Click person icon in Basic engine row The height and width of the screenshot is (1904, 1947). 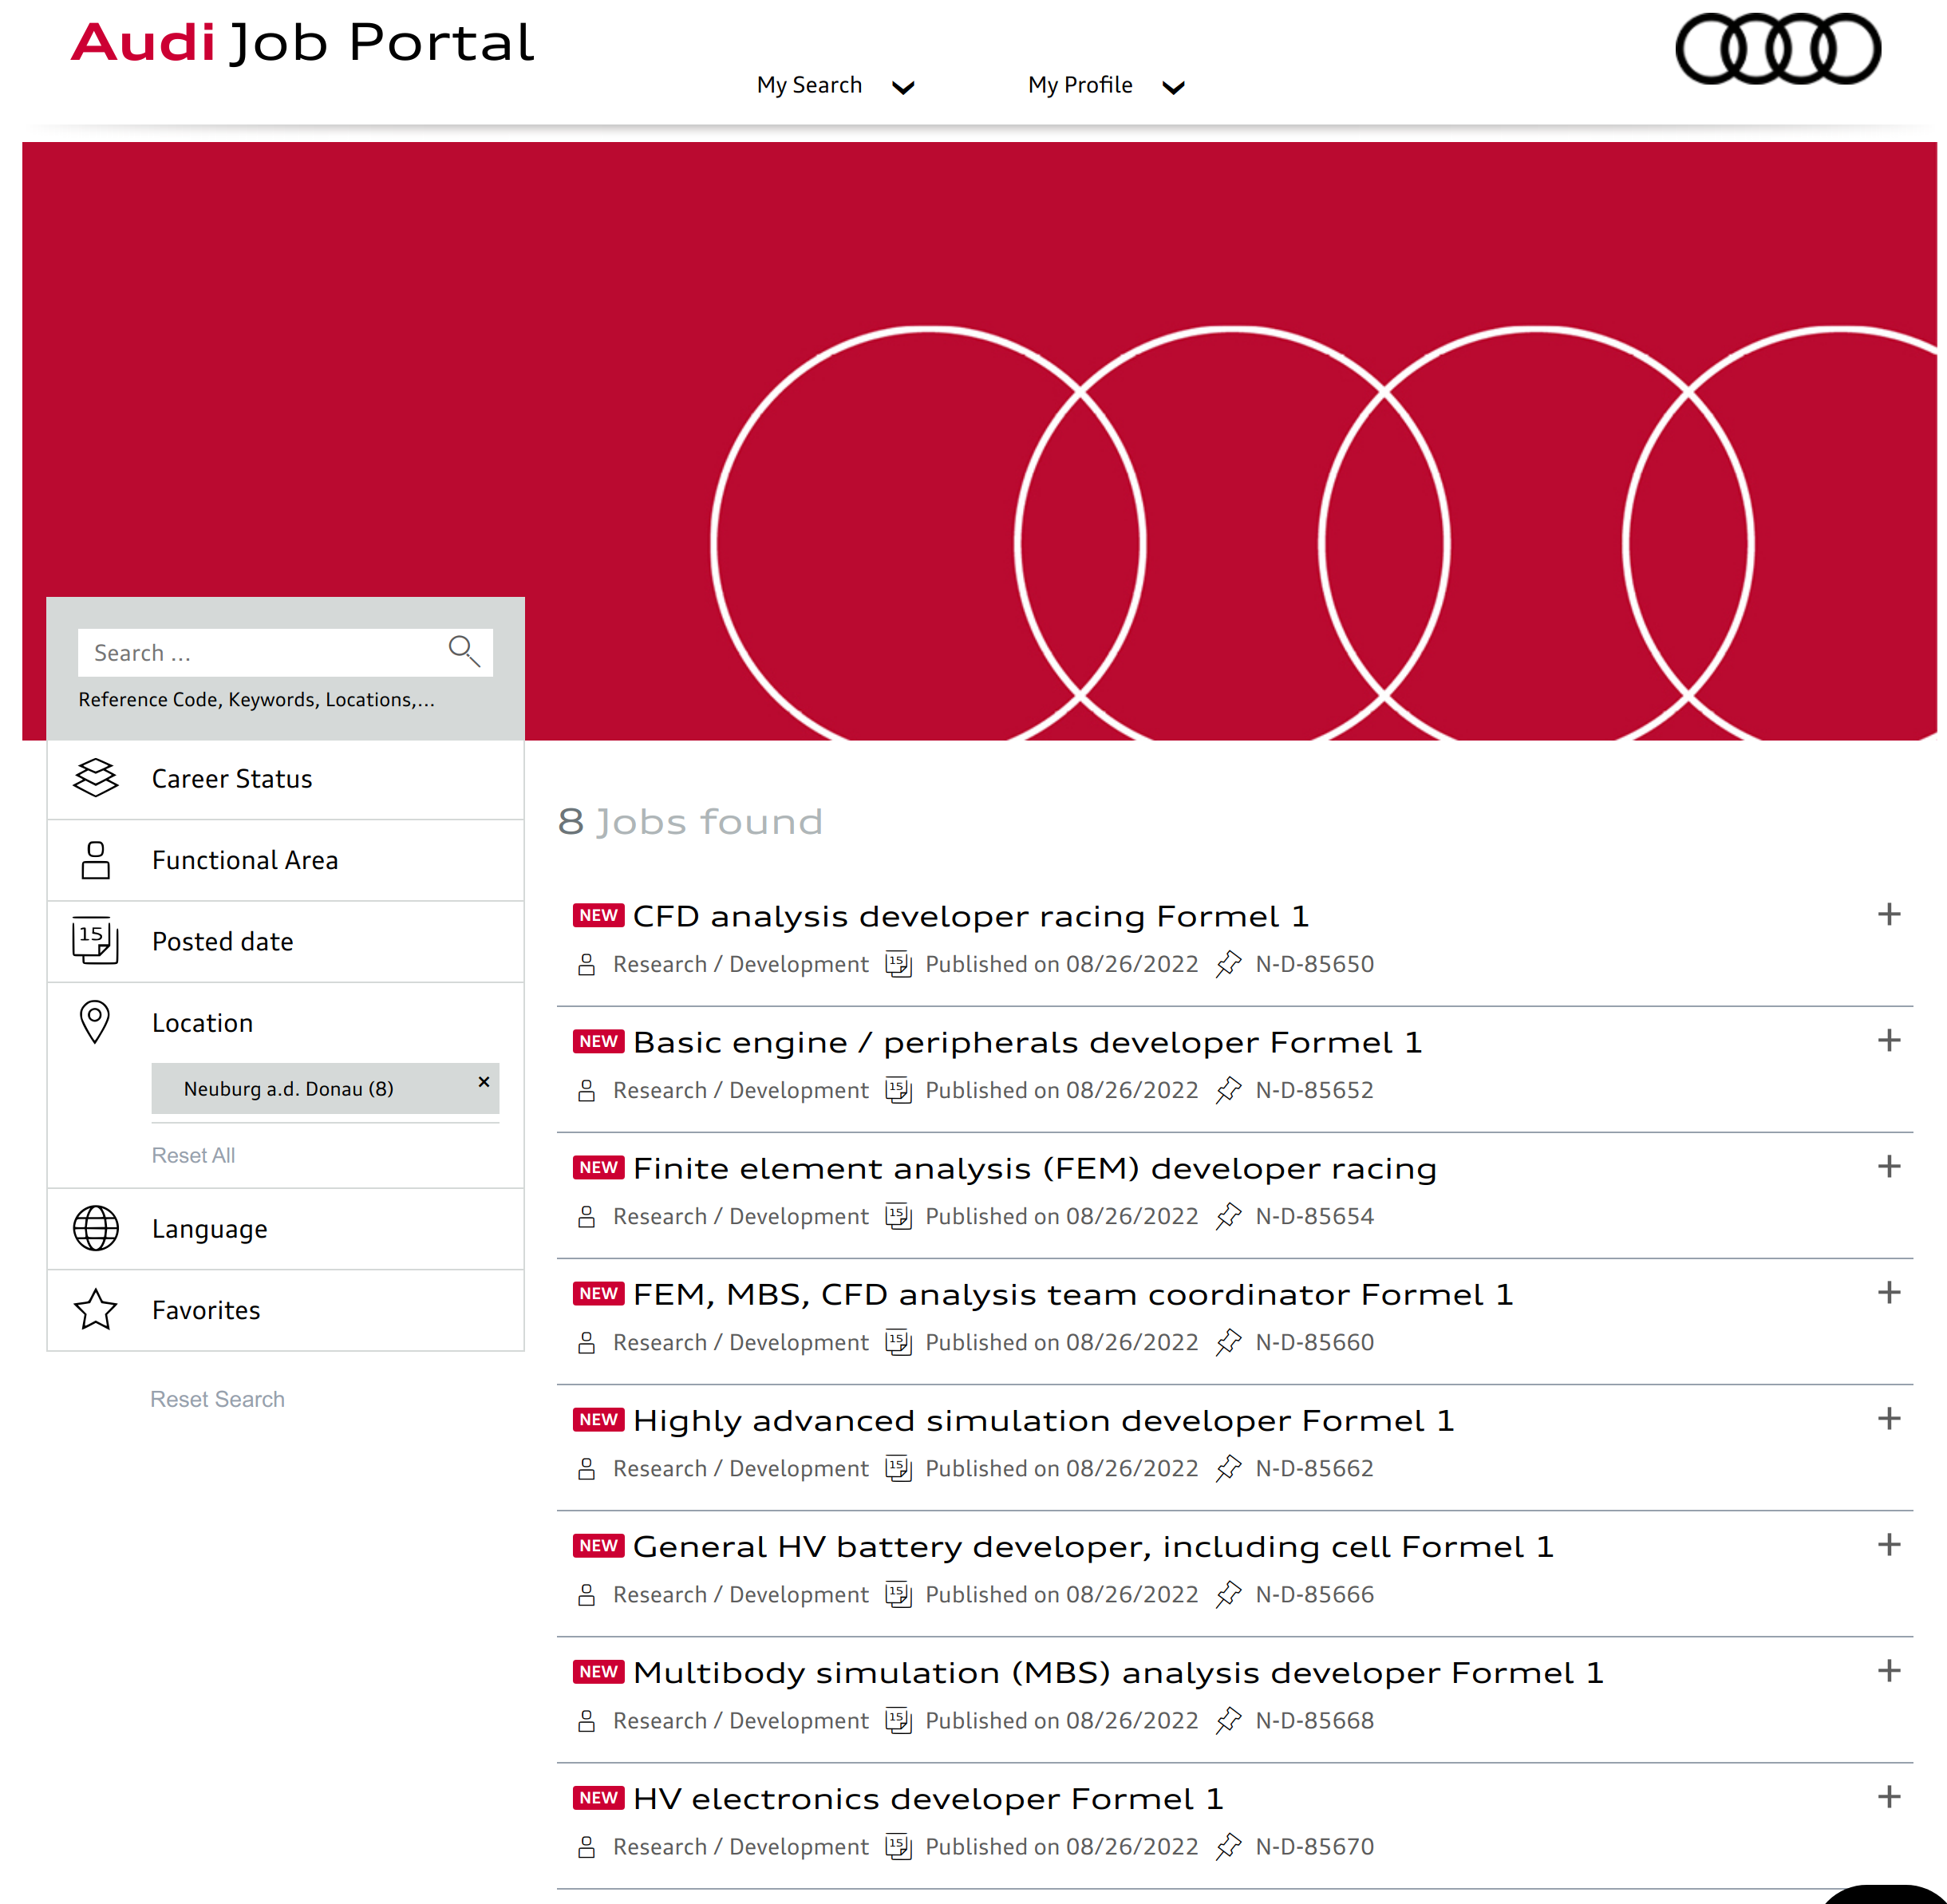click(x=587, y=1090)
